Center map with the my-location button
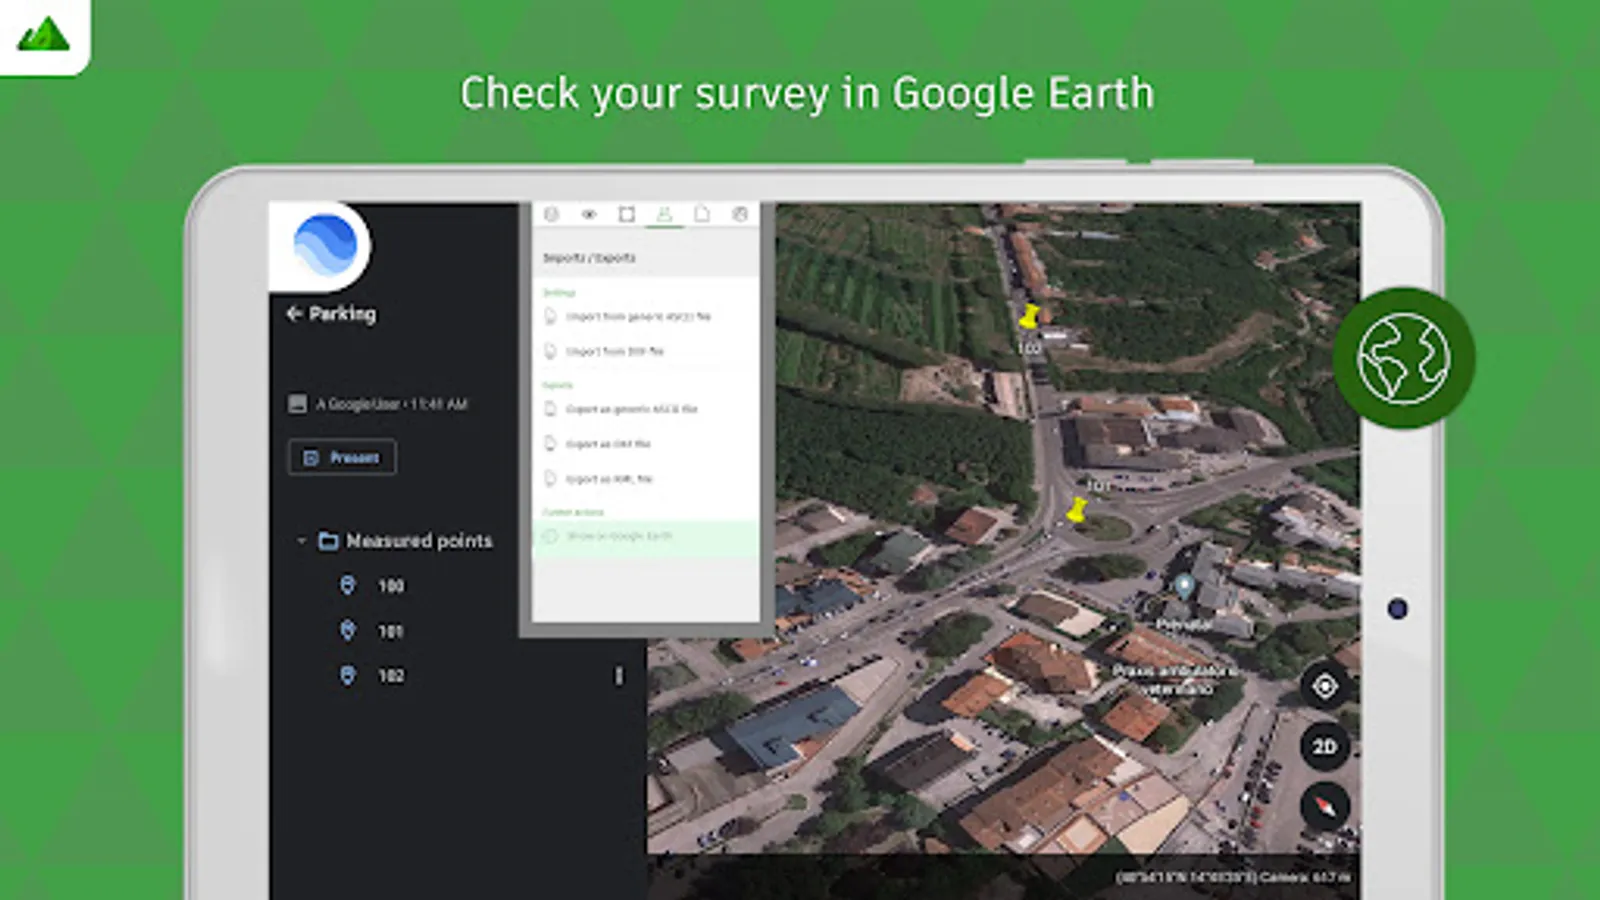Screen dimensions: 1600x900 coord(1325,687)
